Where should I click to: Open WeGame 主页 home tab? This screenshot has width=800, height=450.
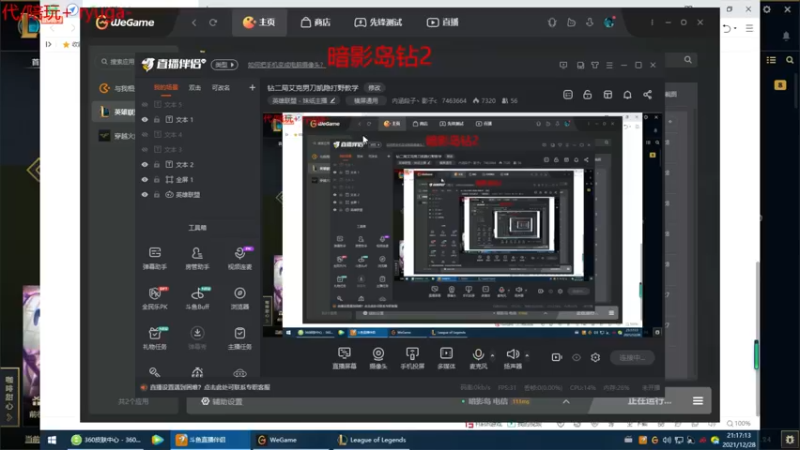[x=259, y=22]
